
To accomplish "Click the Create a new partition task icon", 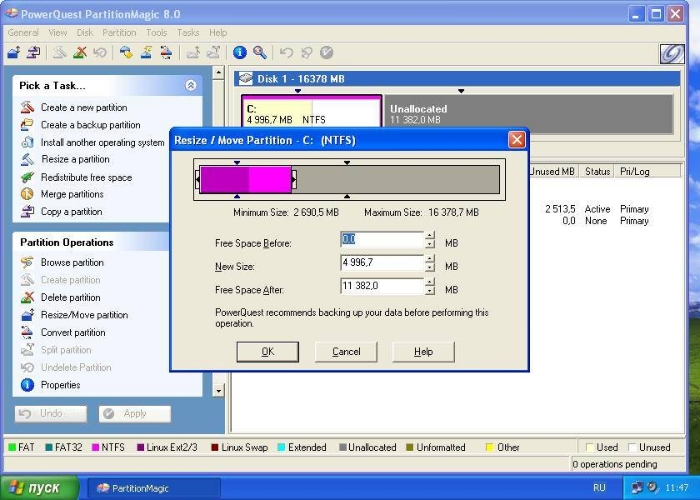I will click(x=27, y=108).
